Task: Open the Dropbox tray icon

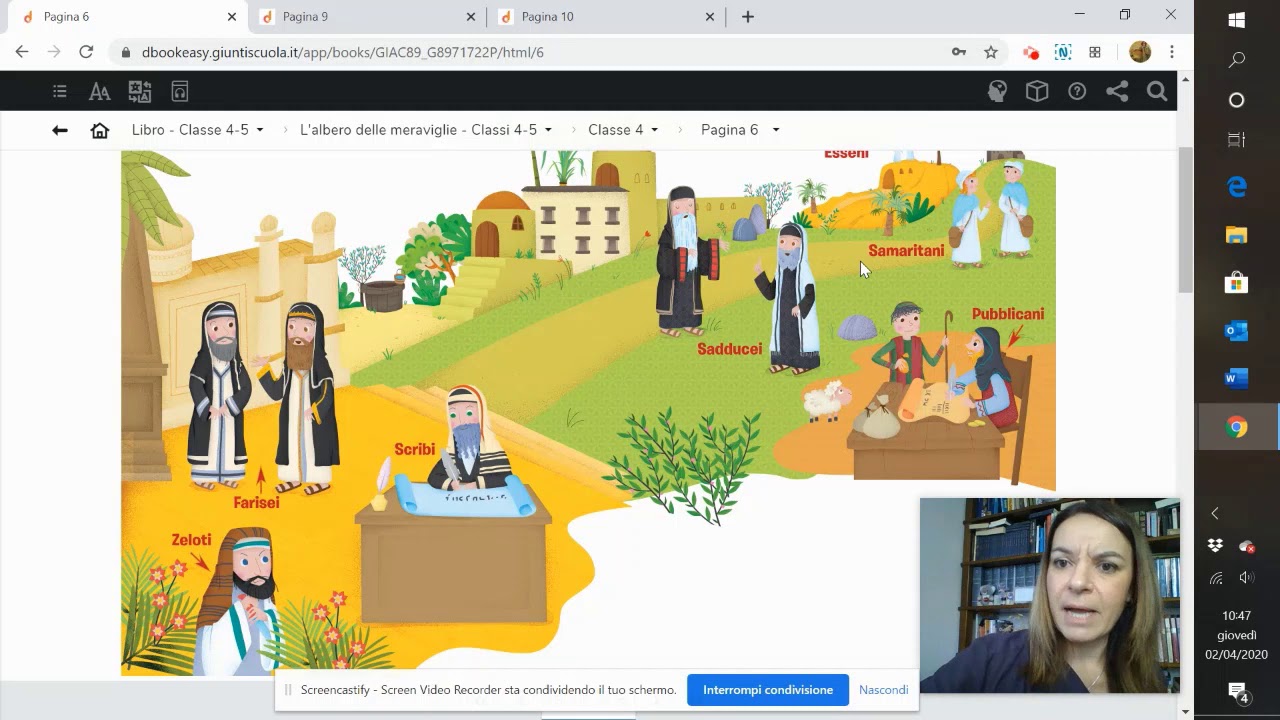Action: click(x=1215, y=546)
